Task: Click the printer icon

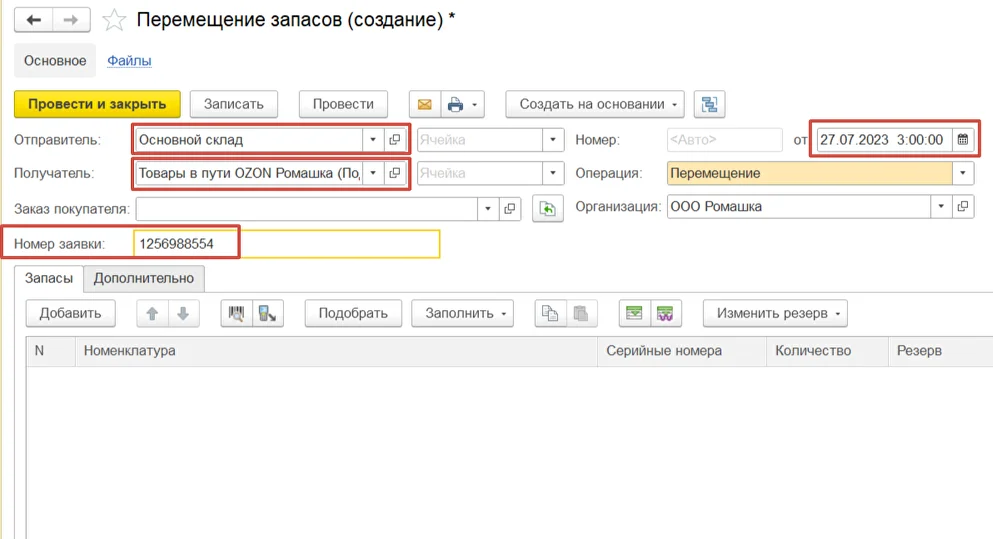Action: (x=456, y=104)
